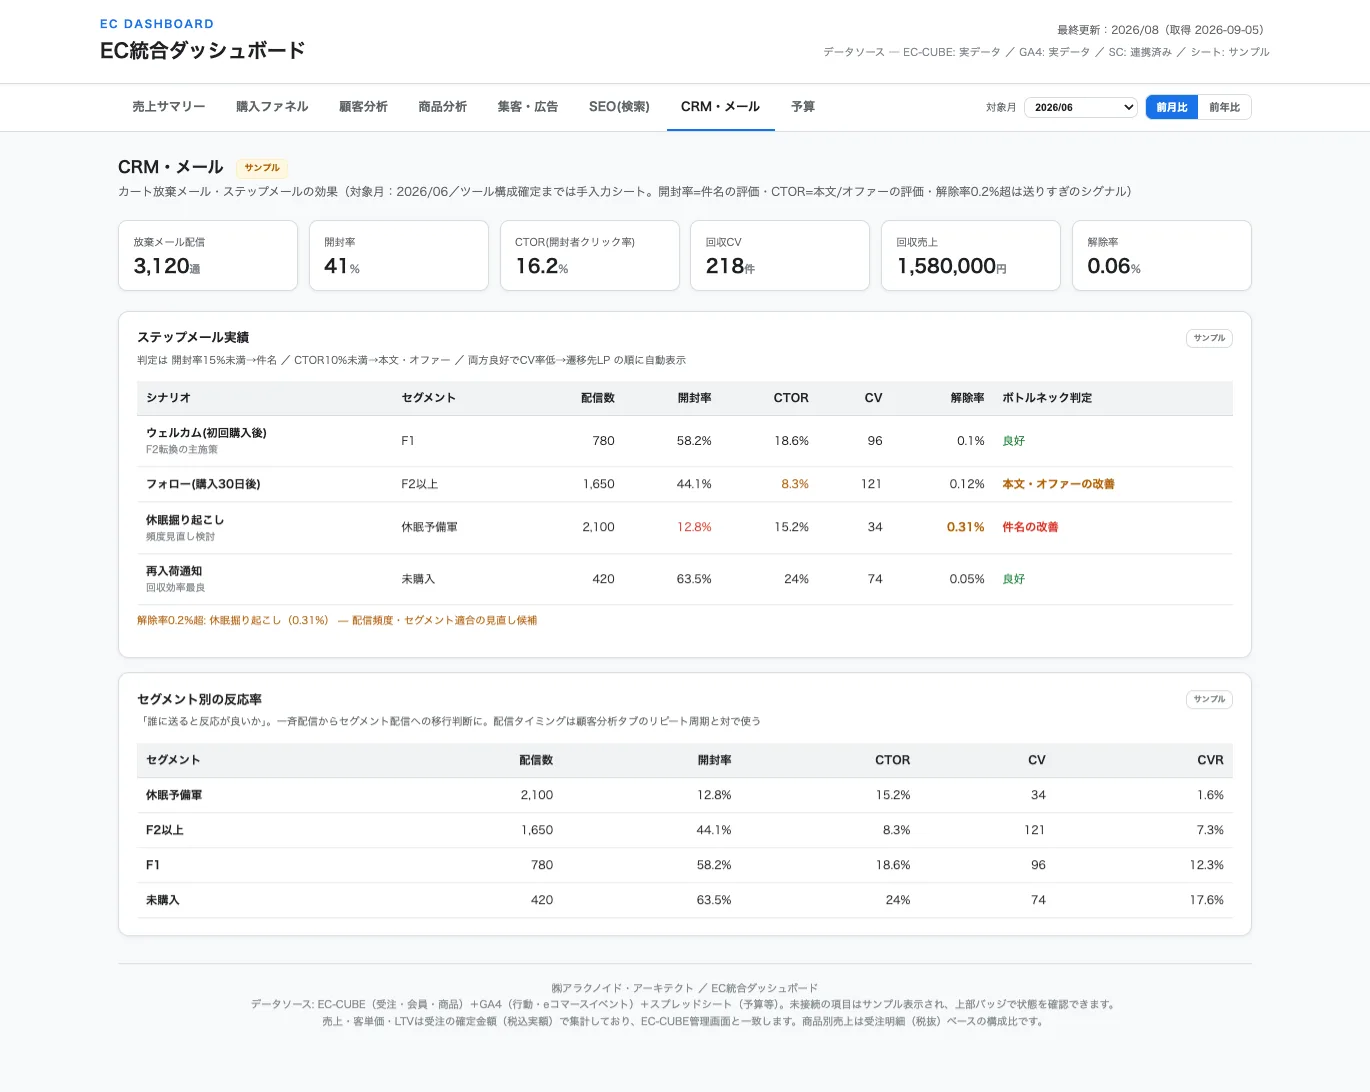Click the 7.3% CVR value
This screenshot has height=1092, width=1370.
pos(1210,830)
